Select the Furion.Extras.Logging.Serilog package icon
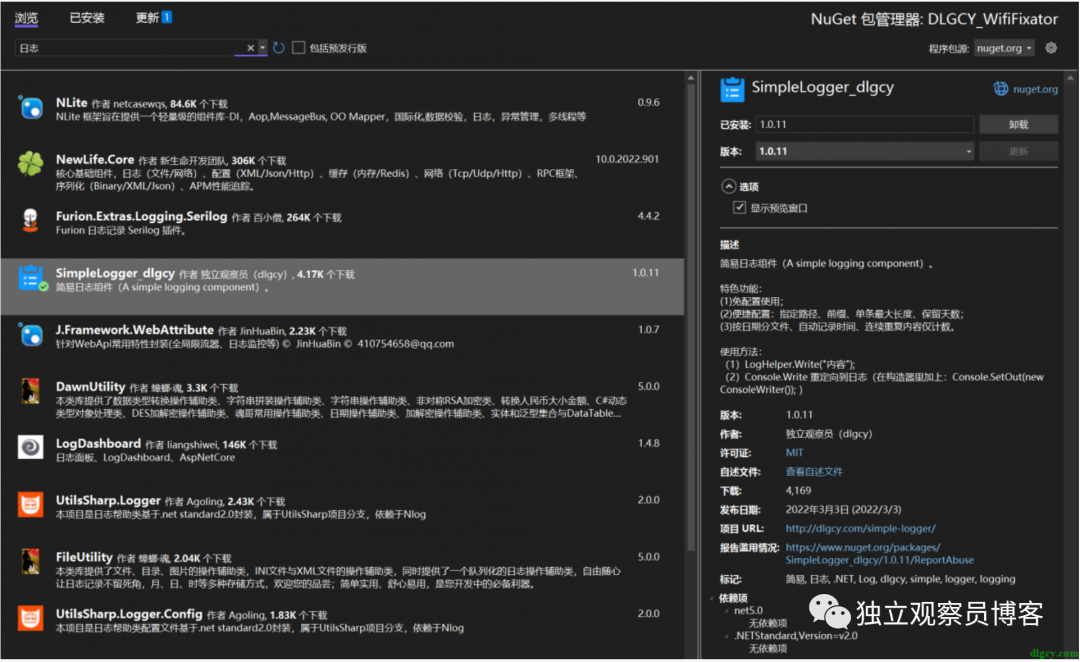The image size is (1080, 662). pyautogui.click(x=30, y=220)
